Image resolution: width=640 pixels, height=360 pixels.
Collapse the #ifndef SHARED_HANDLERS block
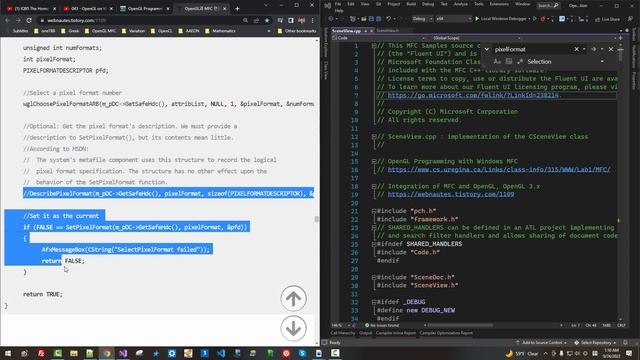[374, 244]
